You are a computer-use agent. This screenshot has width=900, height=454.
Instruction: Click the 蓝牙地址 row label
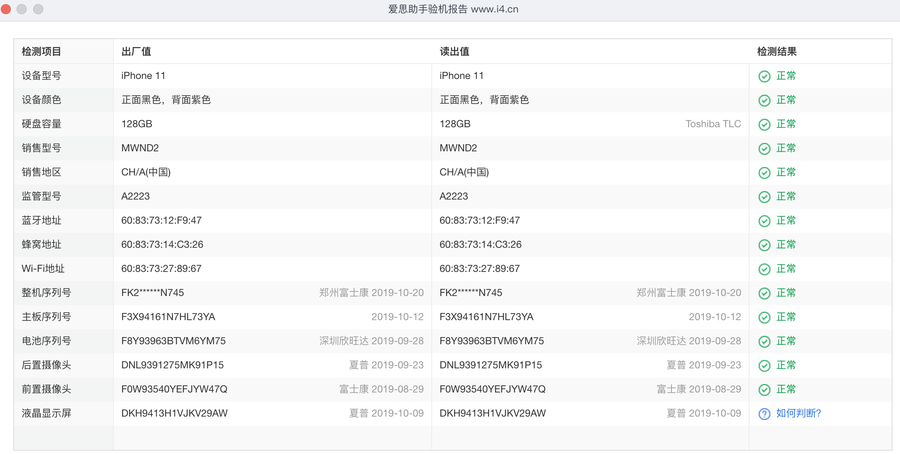[41, 220]
